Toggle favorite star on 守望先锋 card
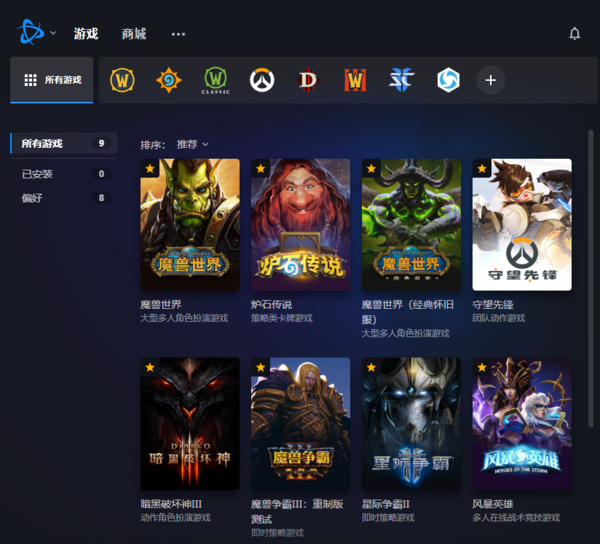Image resolution: width=600 pixels, height=544 pixels. click(x=482, y=168)
